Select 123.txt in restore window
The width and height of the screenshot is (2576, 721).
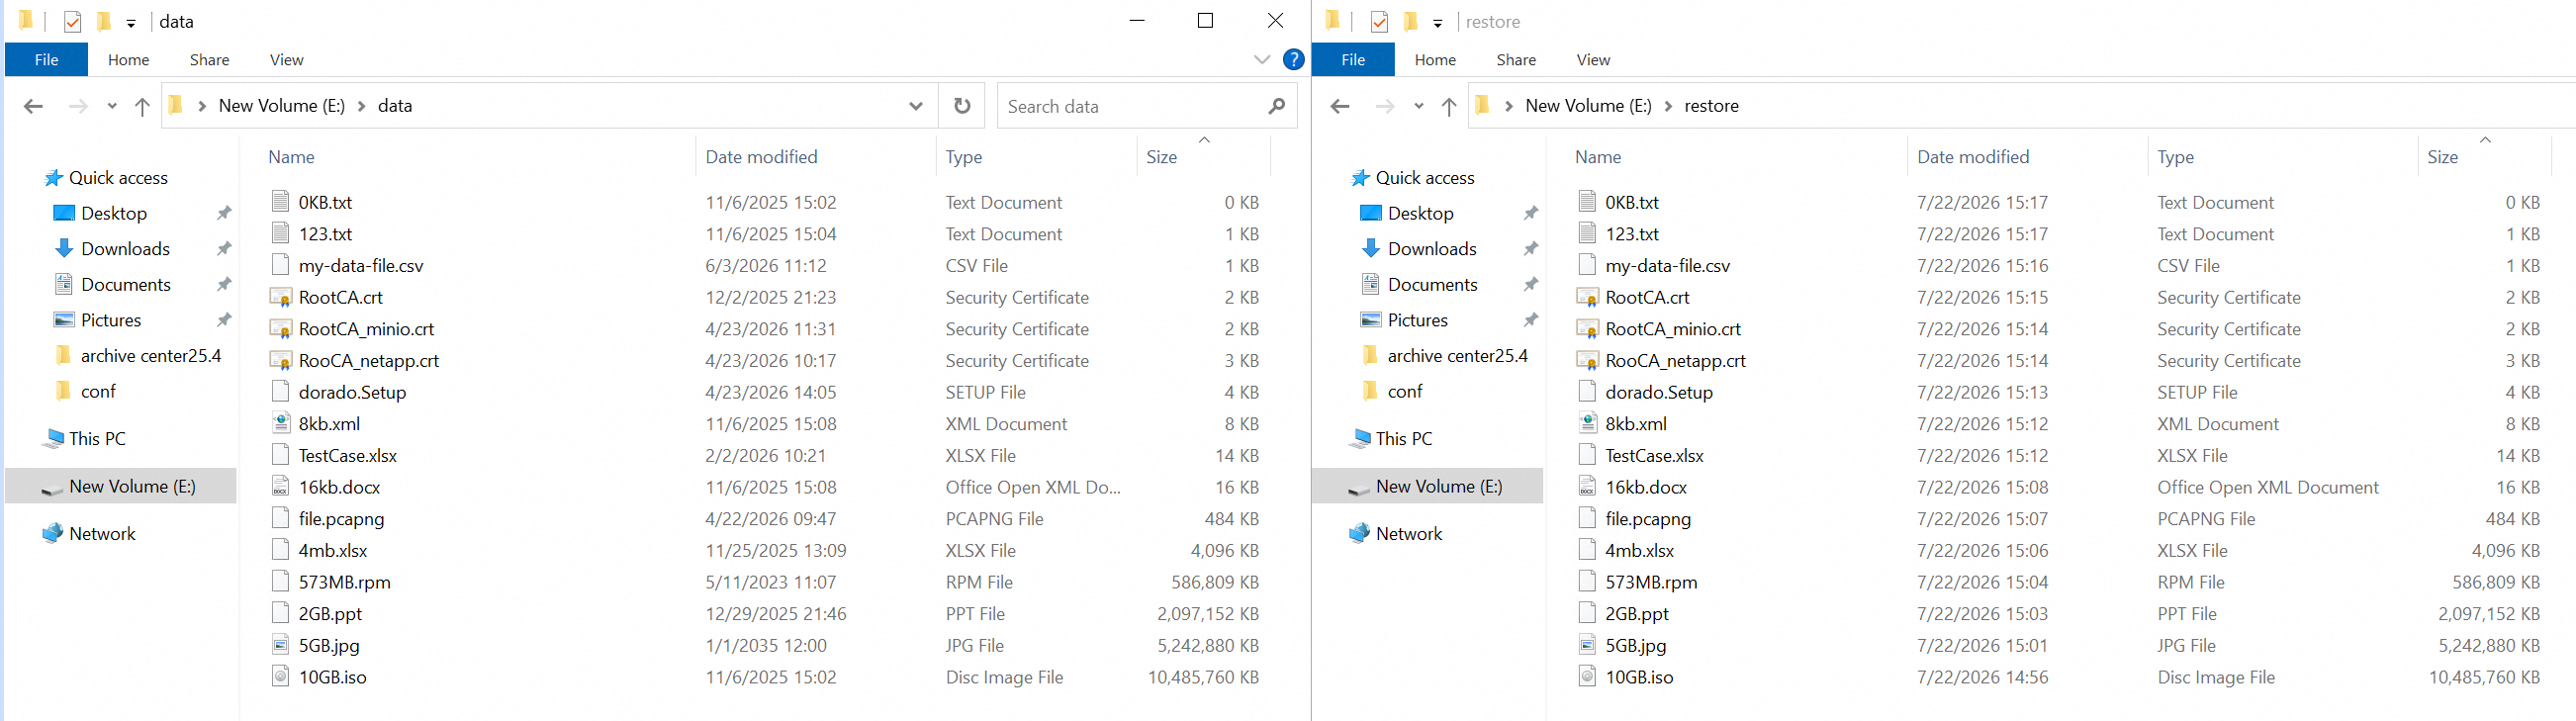click(x=1632, y=234)
